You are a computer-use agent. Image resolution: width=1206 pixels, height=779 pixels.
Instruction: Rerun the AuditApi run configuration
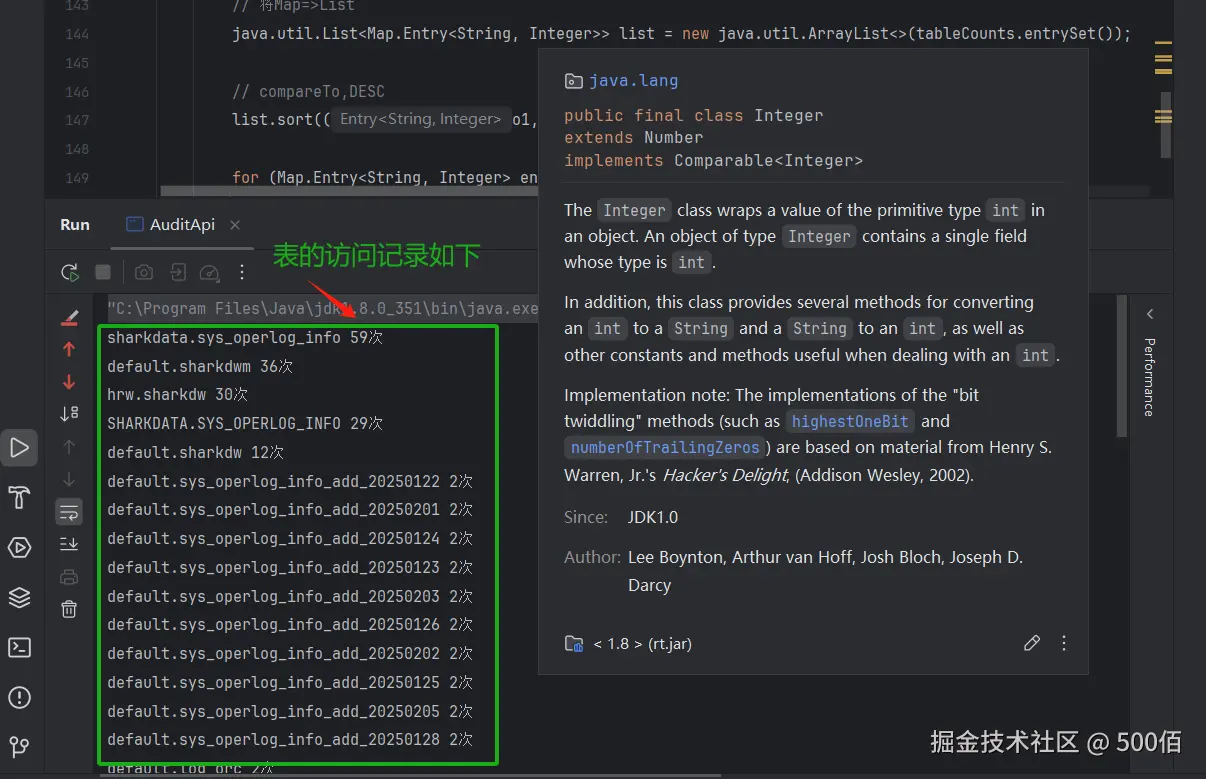(x=69, y=272)
